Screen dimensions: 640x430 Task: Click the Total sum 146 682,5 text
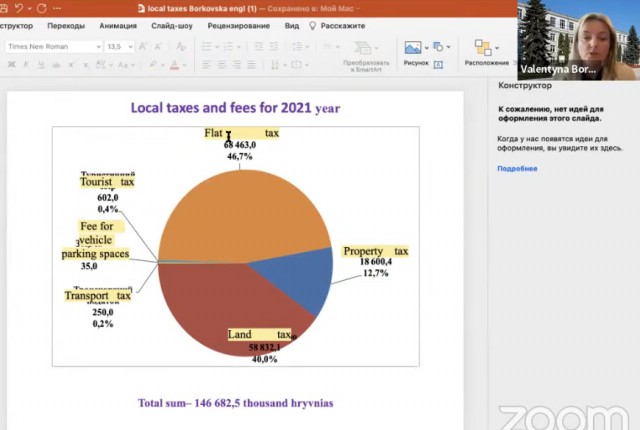click(236, 403)
